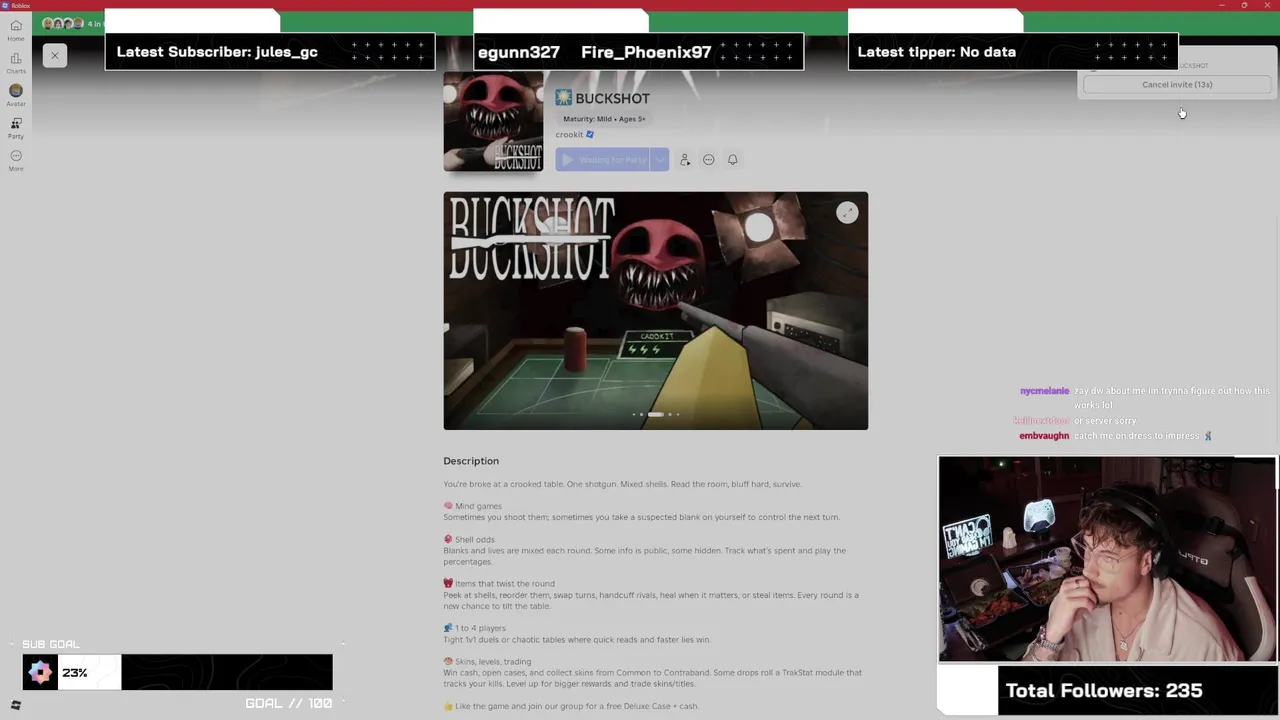Viewport: 1280px width, 720px height.
Task: Toggle the notification bell for BUCKSHOT
Action: [x=733, y=160]
